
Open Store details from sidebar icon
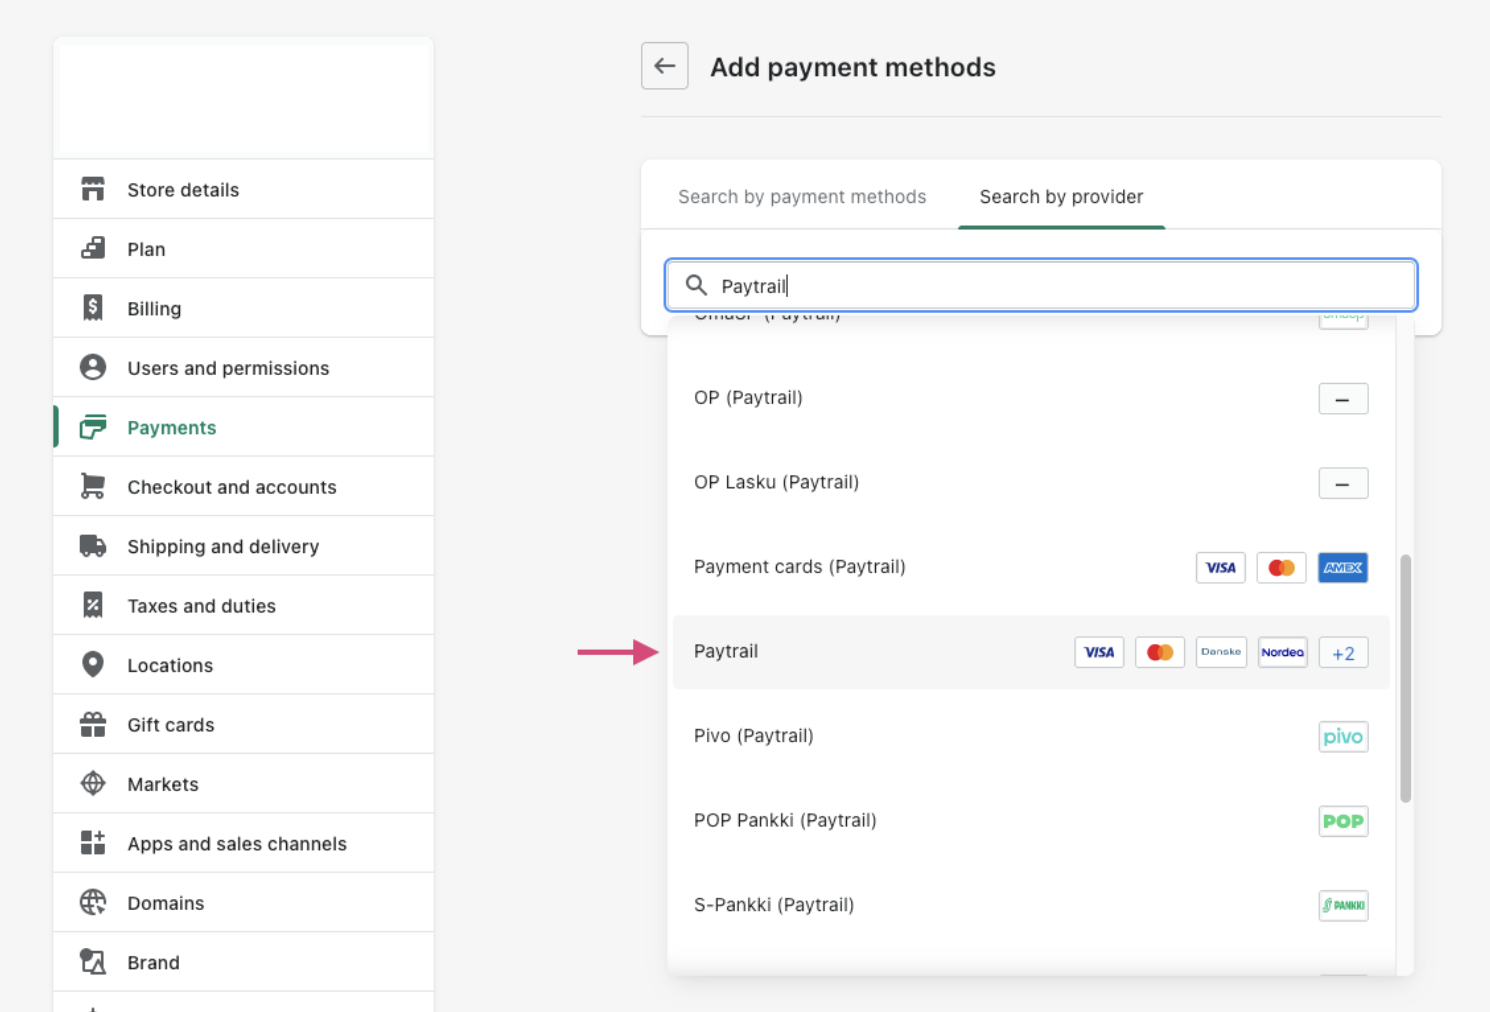(93, 189)
